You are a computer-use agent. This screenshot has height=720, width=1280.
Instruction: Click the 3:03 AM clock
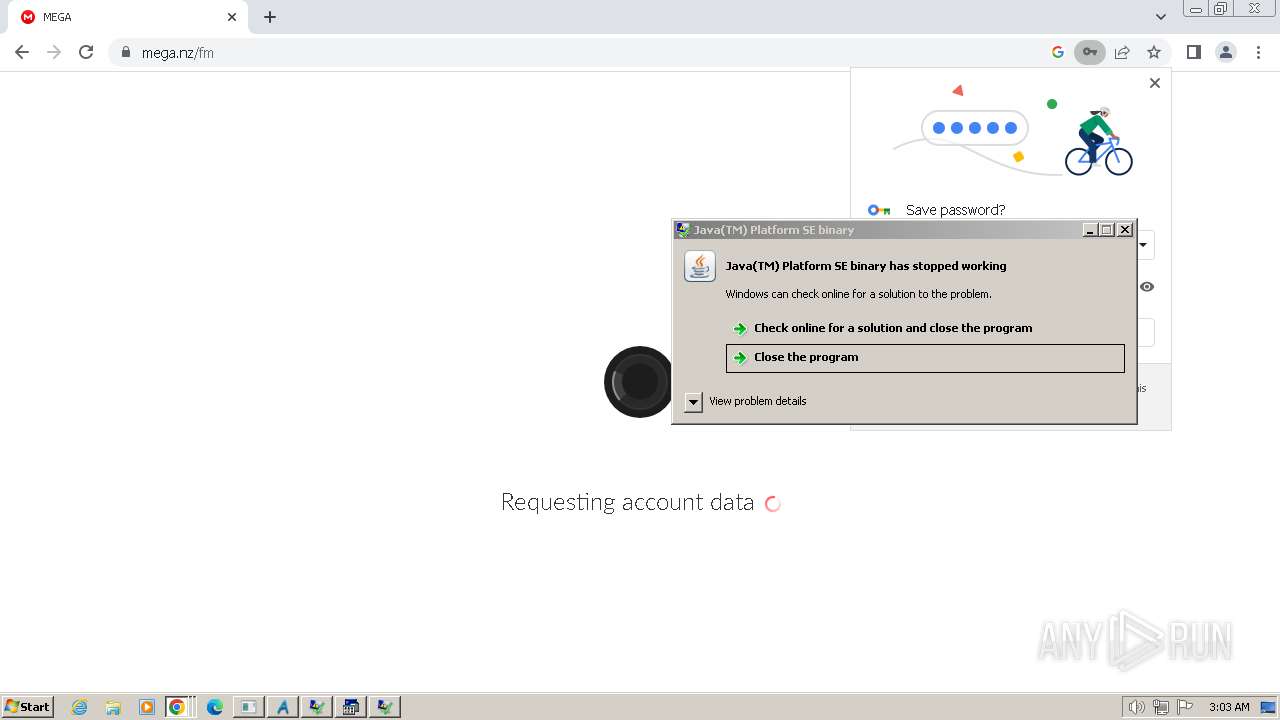pos(1229,707)
